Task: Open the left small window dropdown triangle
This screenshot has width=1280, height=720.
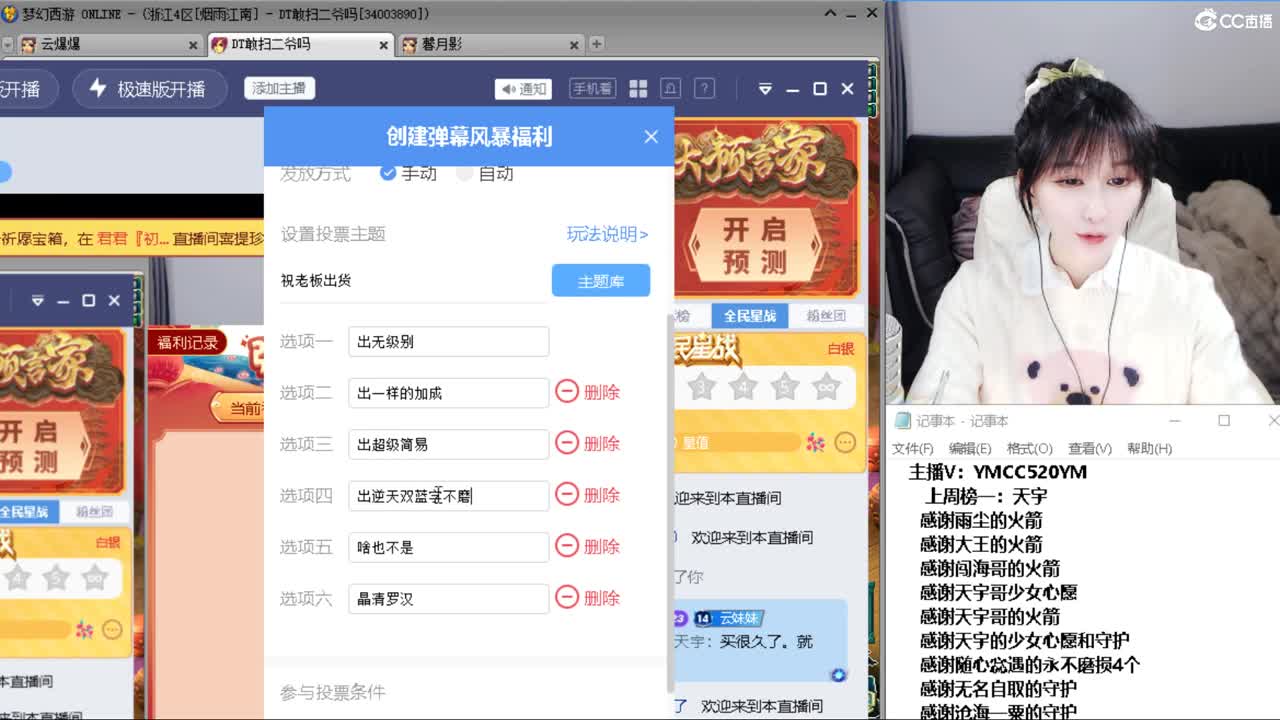Action: (38, 300)
